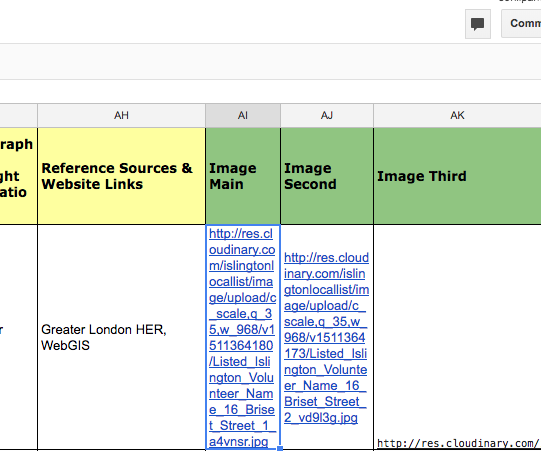Select column AI header
Screen dimensions: 541x451
(243, 116)
